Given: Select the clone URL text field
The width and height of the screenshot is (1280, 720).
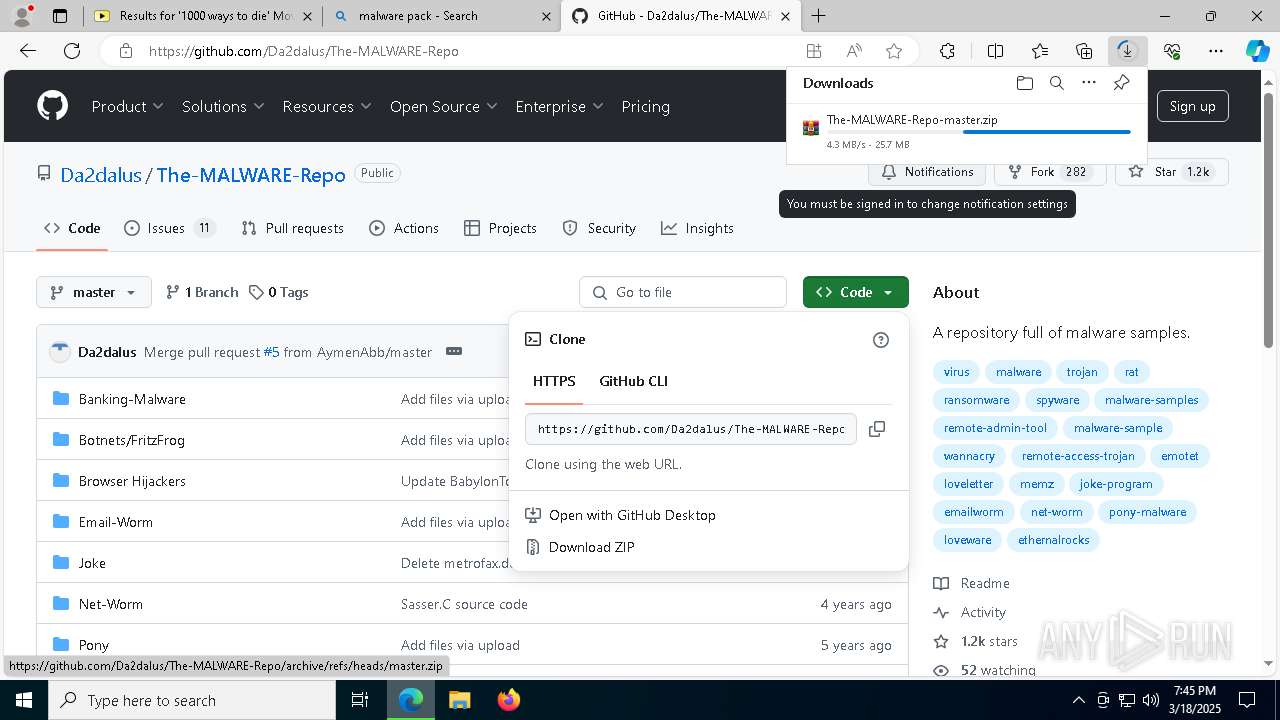Looking at the screenshot, I should (691, 429).
